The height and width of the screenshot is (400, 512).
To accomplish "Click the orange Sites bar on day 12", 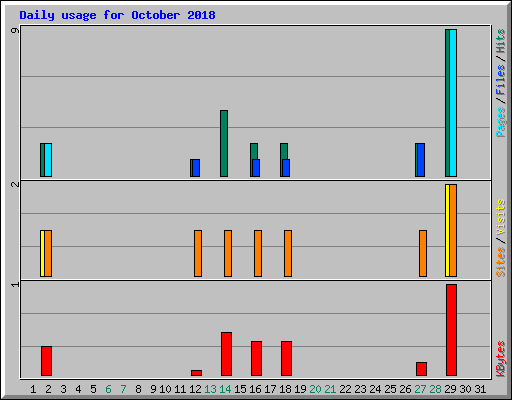I will (198, 253).
